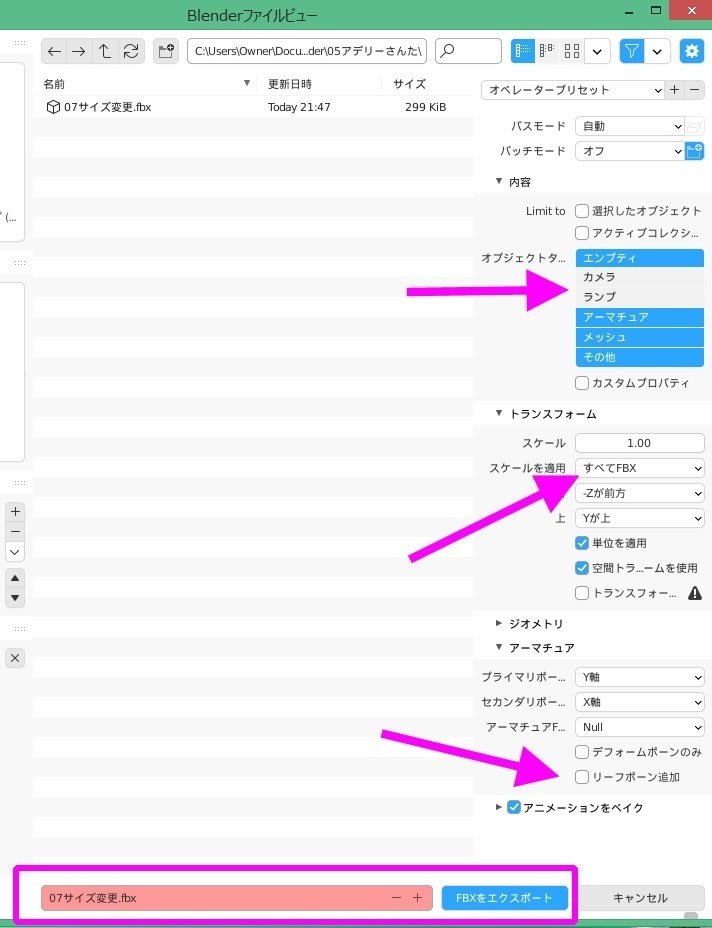Select the file 07サイズ変更.fbx in list
Screen dimensions: 712x928
252,107
